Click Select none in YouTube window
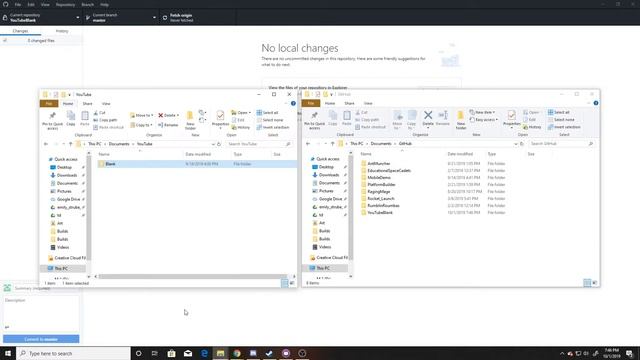Viewport: 640px width, 360px height. click(x=270, y=120)
